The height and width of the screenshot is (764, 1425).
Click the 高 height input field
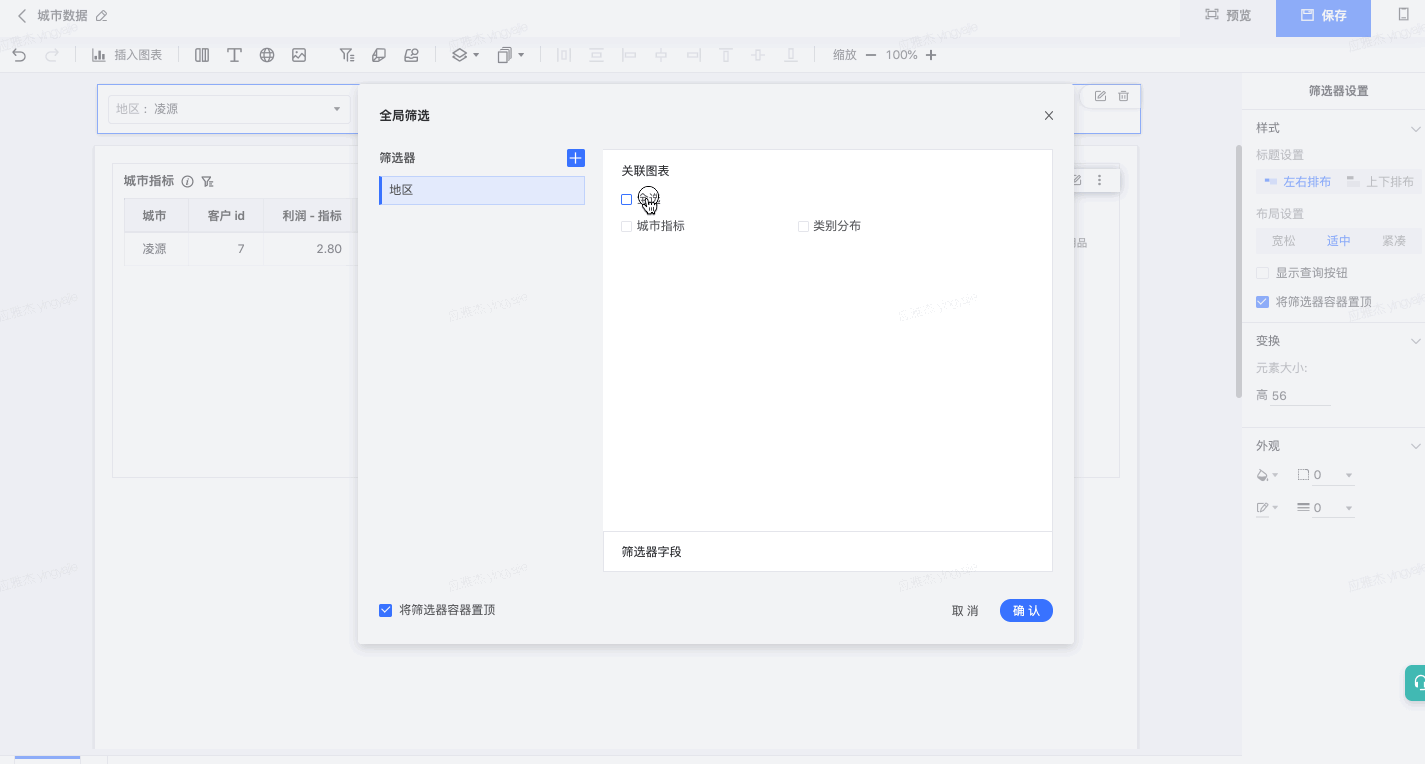[1300, 396]
